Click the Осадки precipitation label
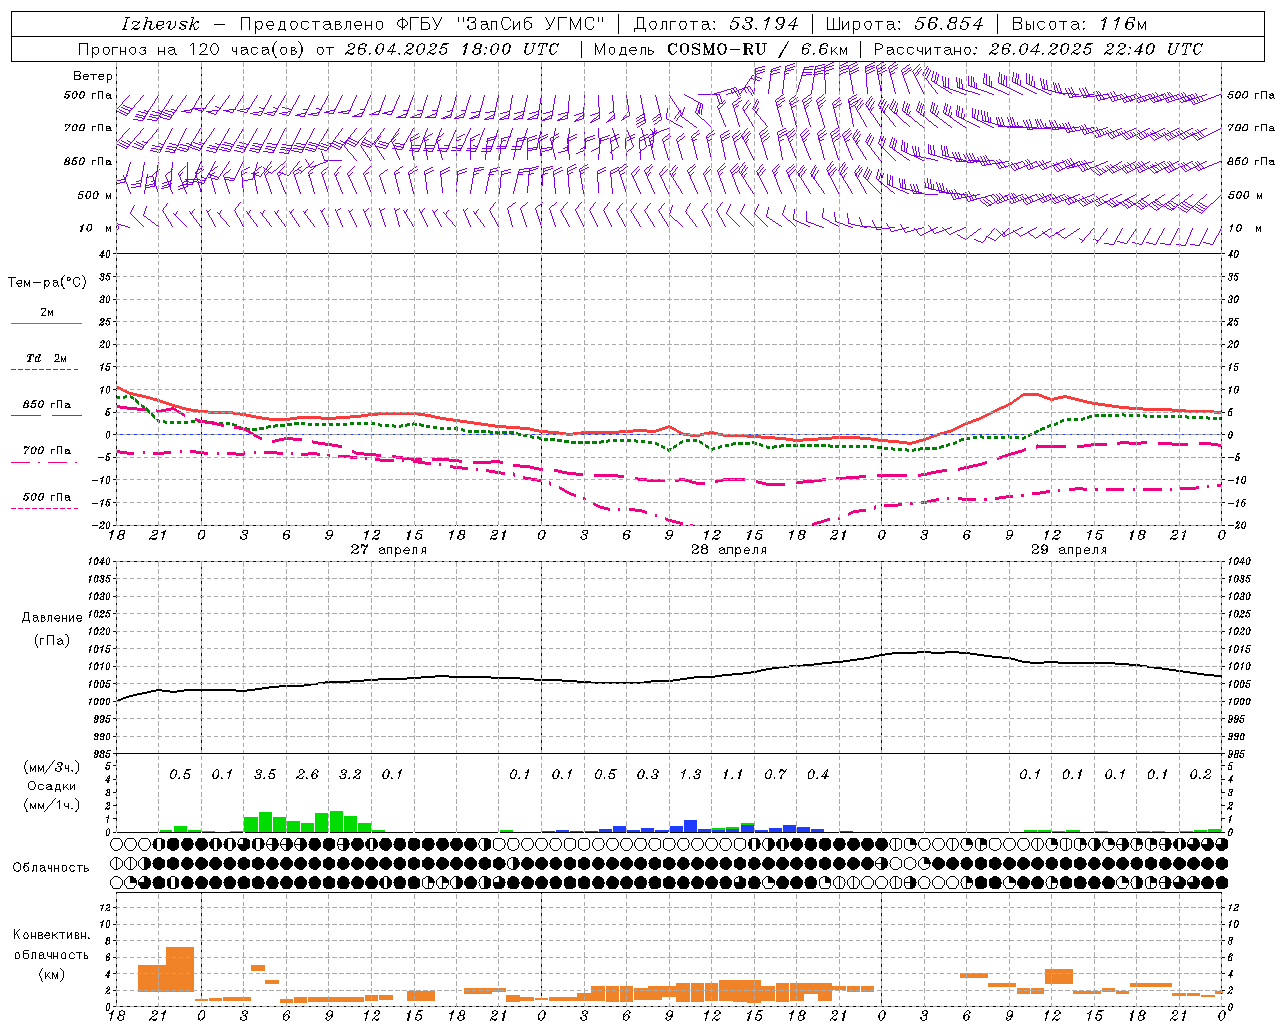 point(52,786)
